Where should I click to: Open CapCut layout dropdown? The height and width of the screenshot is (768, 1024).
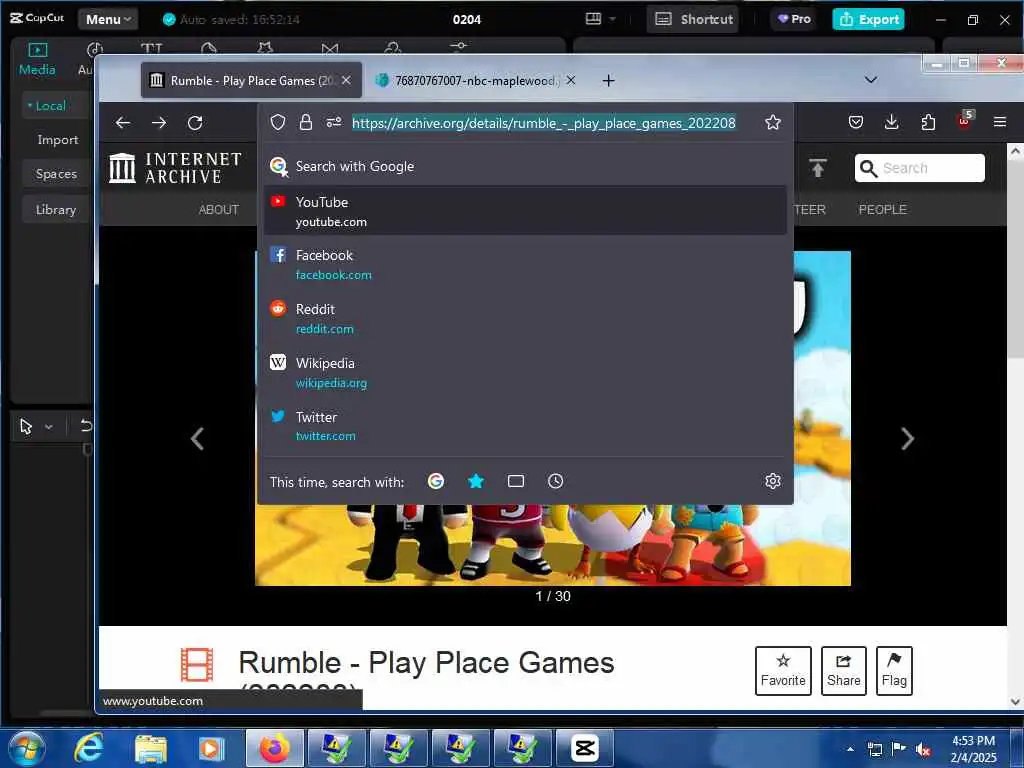coord(601,19)
